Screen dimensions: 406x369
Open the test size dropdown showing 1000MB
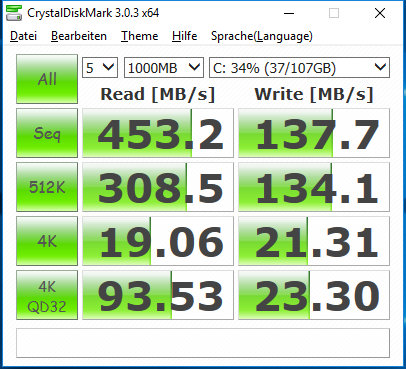click(x=164, y=68)
